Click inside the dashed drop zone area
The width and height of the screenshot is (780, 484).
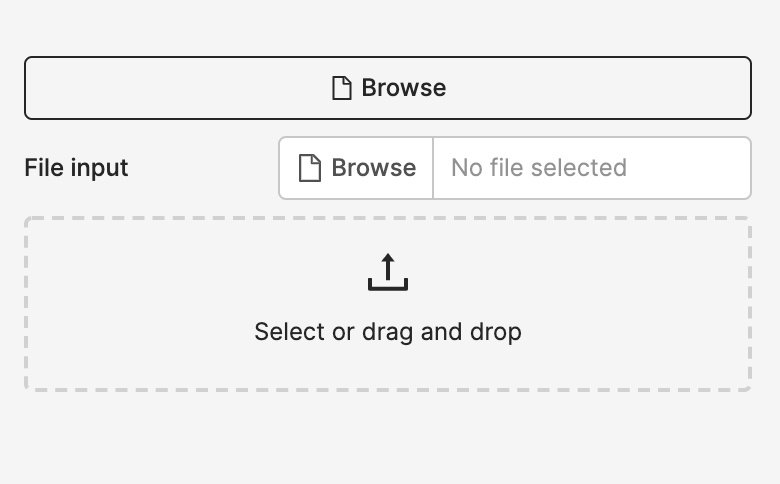(x=388, y=303)
